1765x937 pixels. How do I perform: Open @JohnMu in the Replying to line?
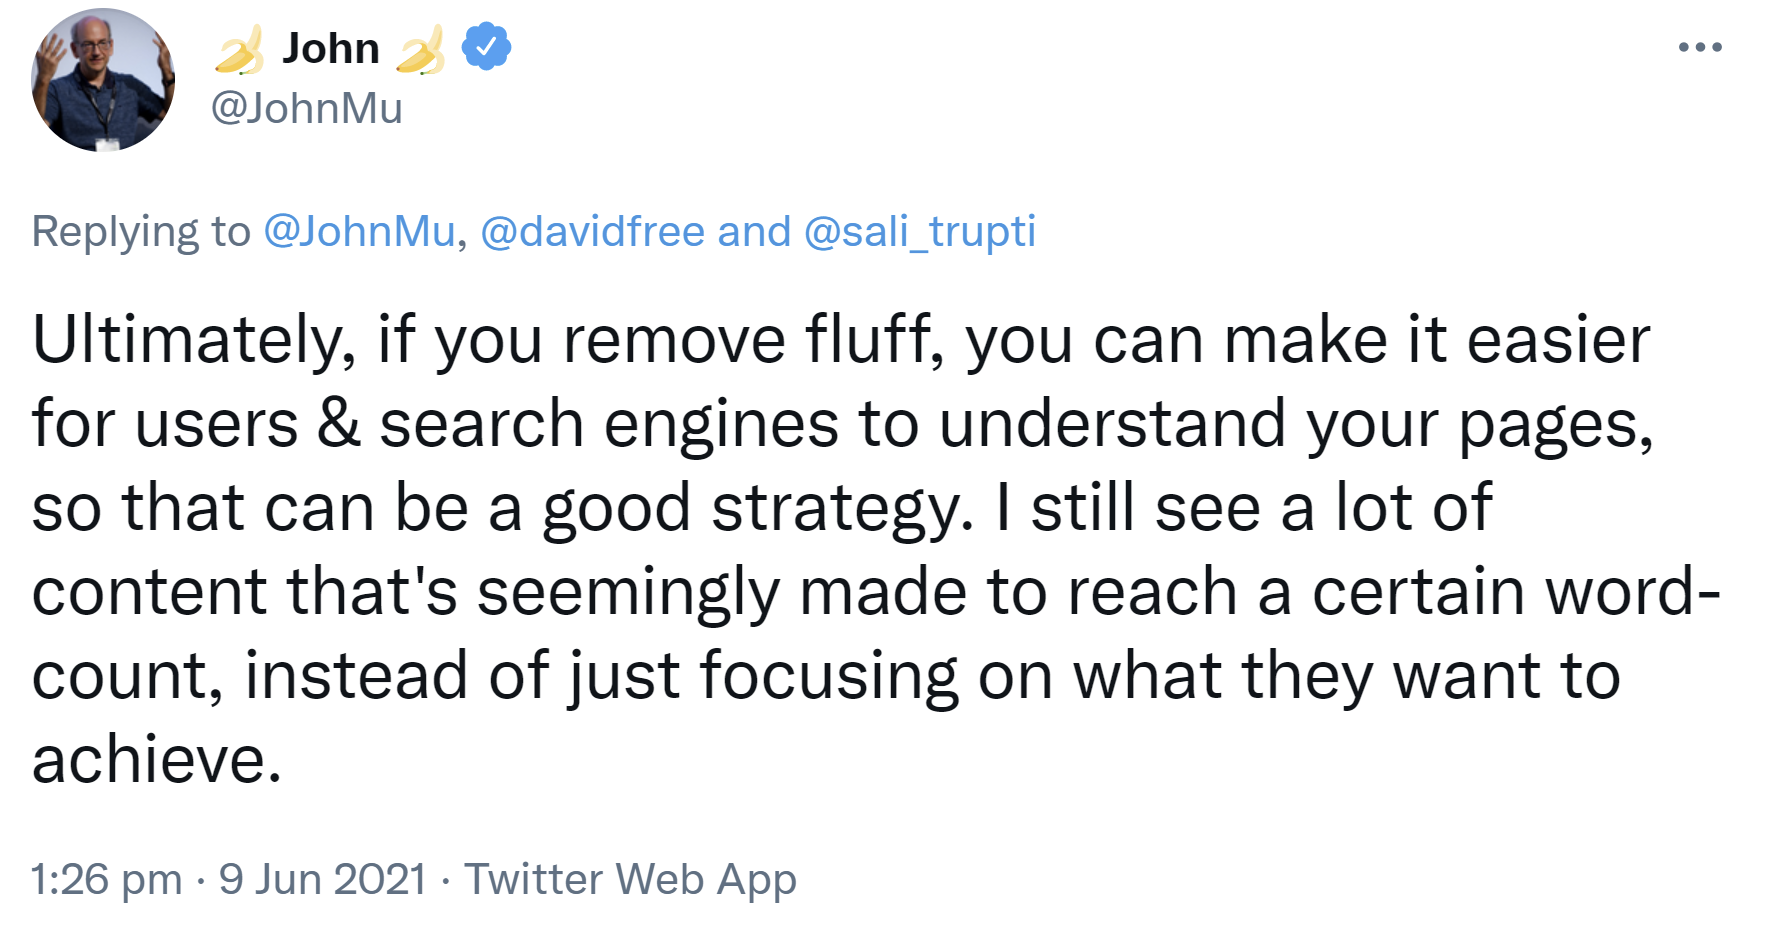coord(359,231)
